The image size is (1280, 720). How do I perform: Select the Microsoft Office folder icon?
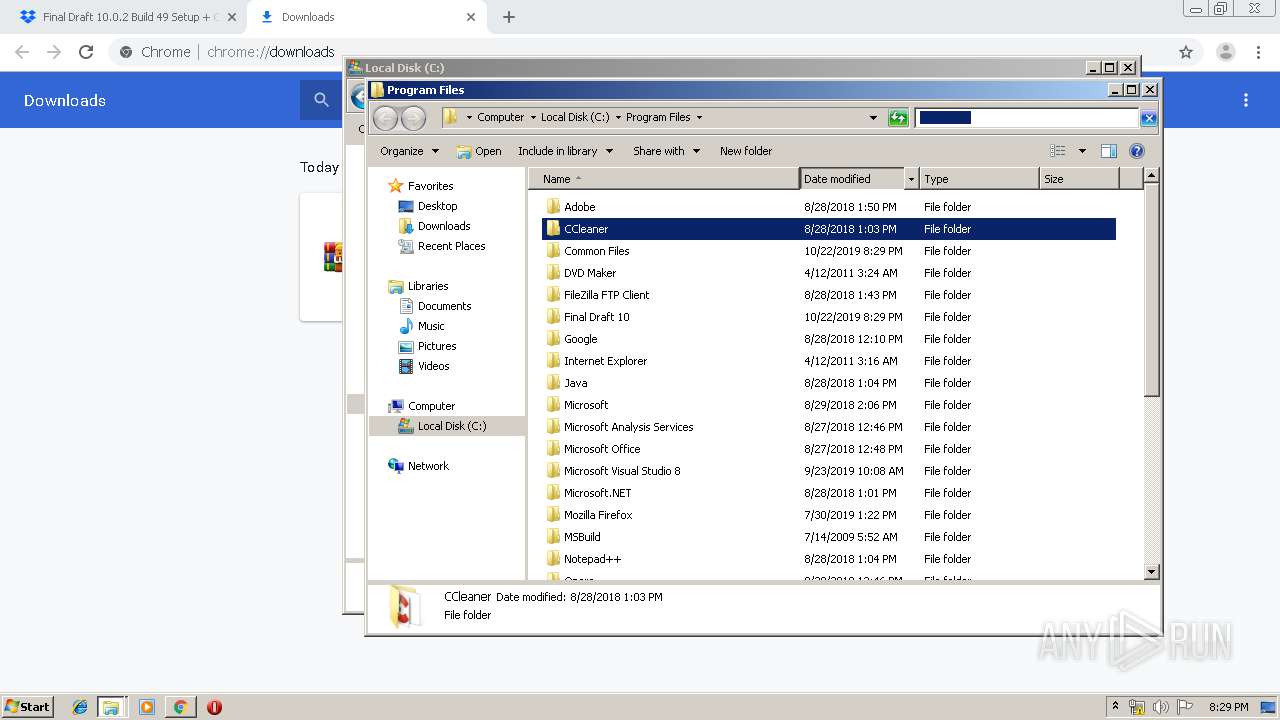point(553,449)
